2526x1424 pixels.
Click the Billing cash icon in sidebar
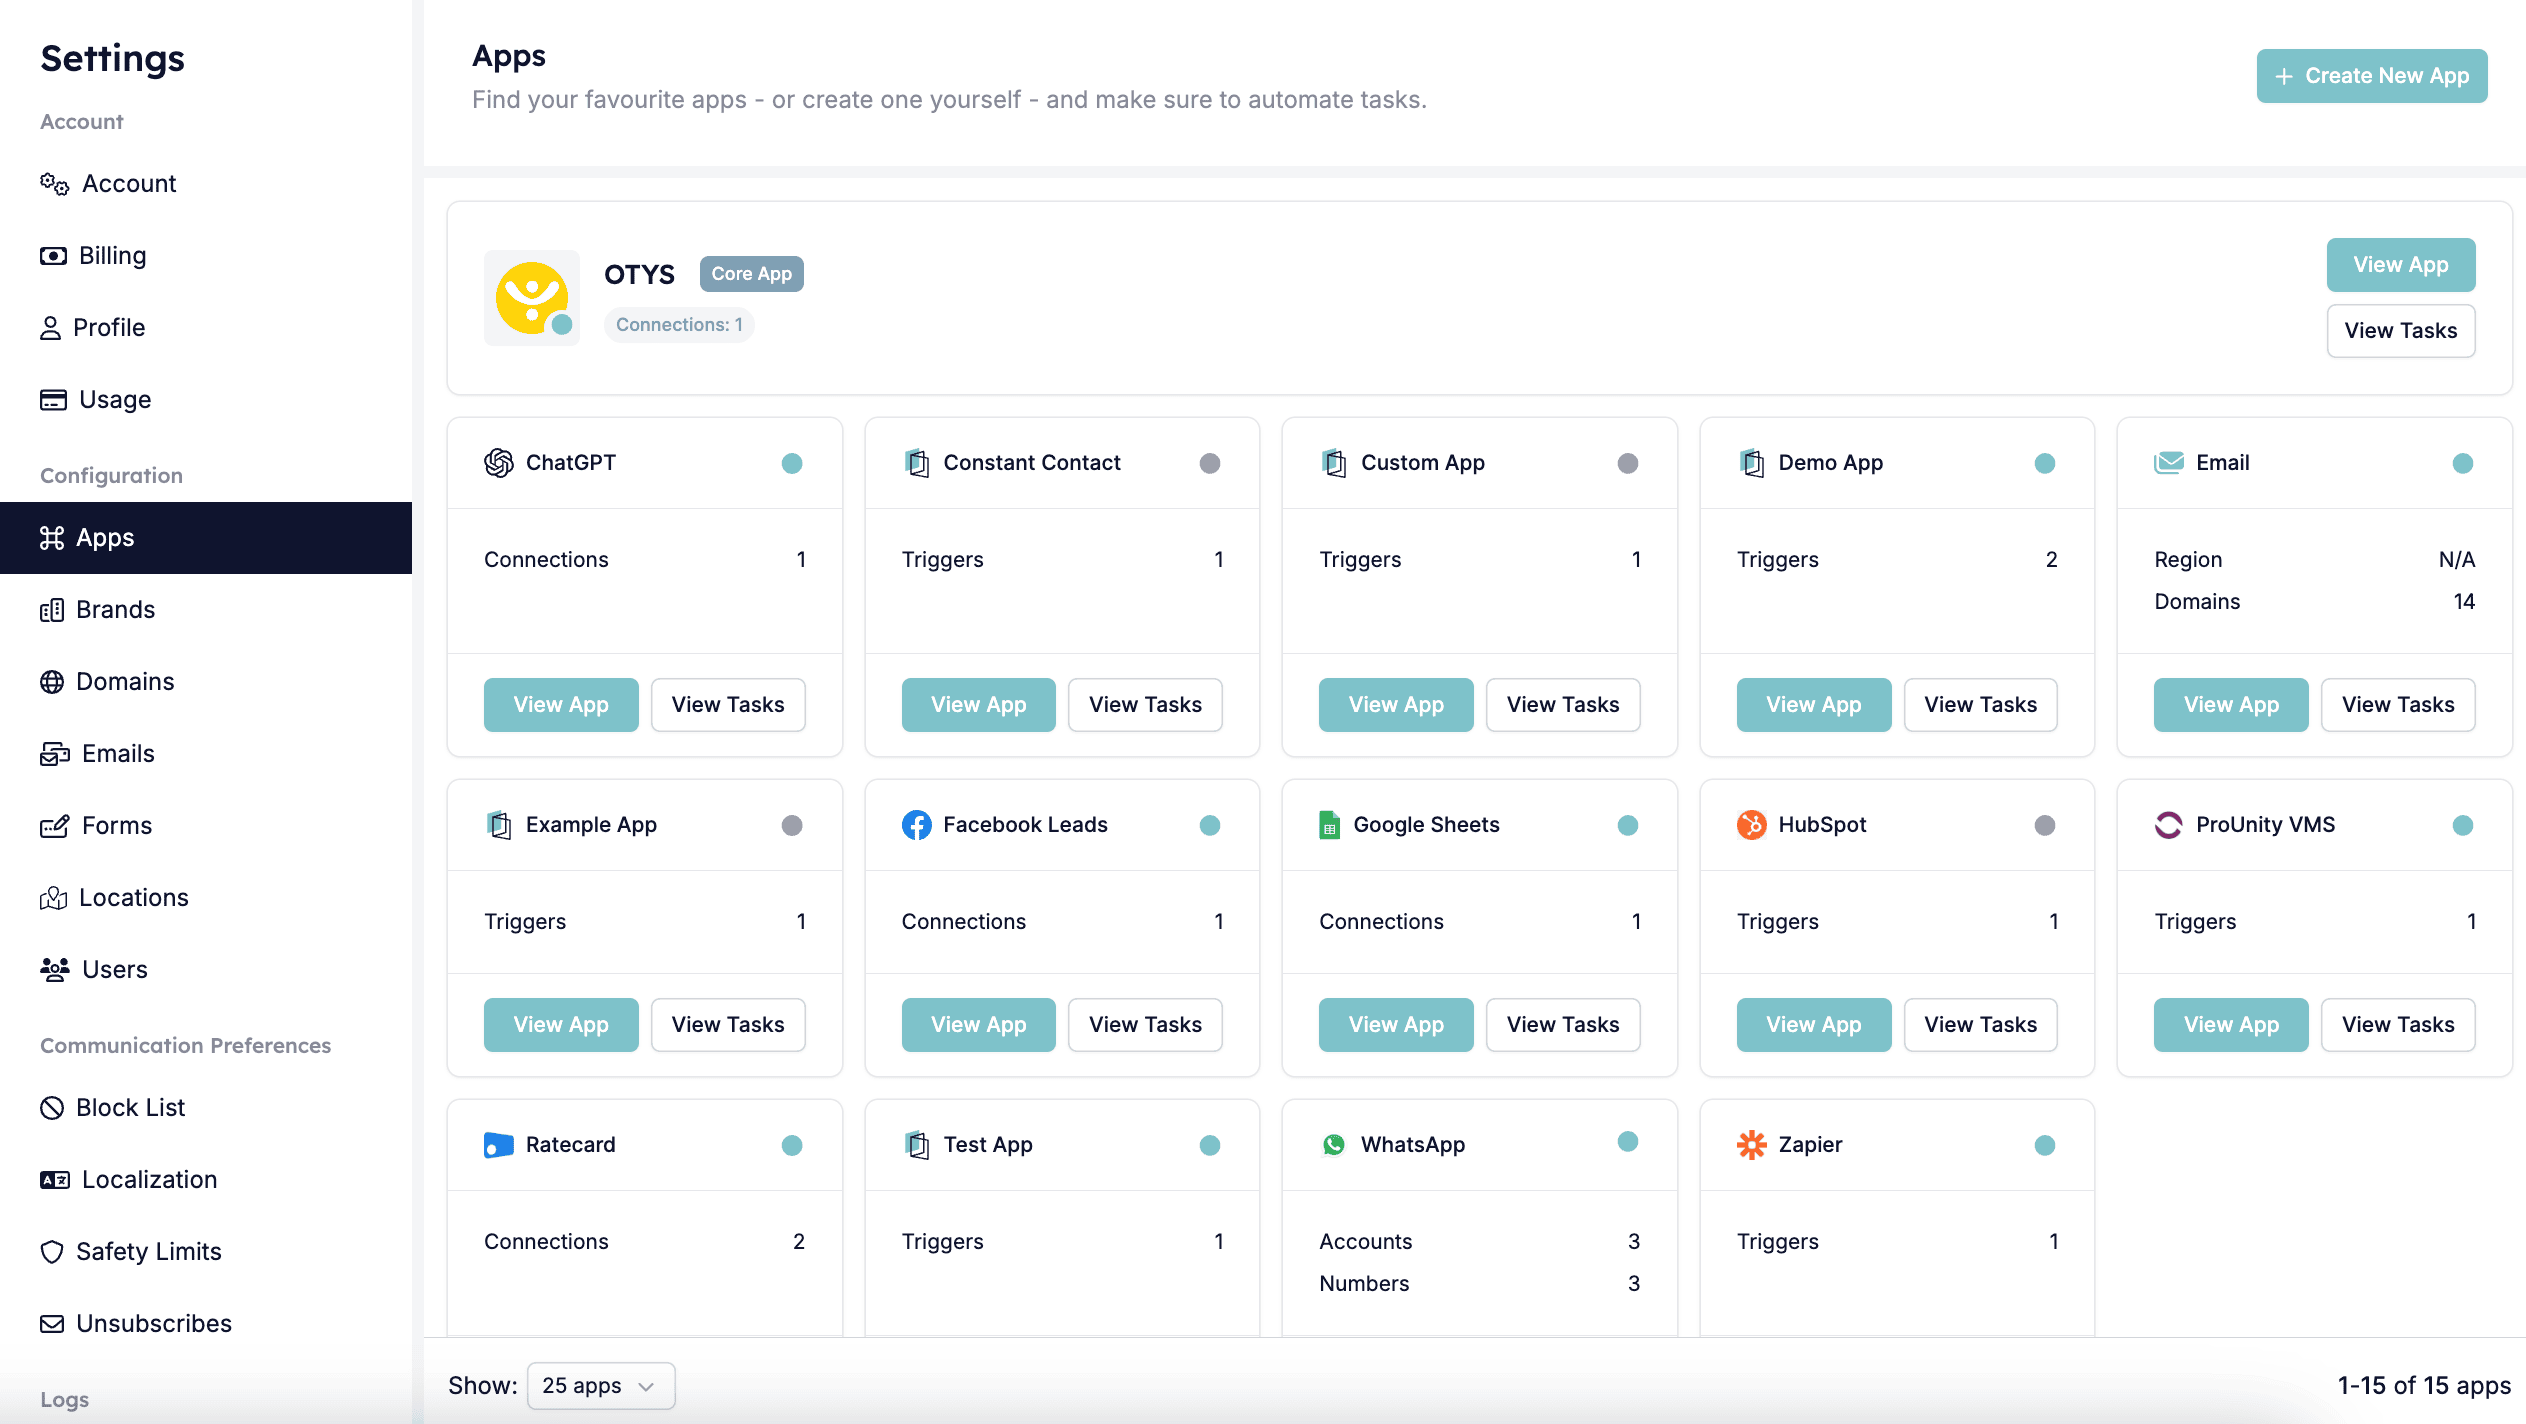click(53, 256)
